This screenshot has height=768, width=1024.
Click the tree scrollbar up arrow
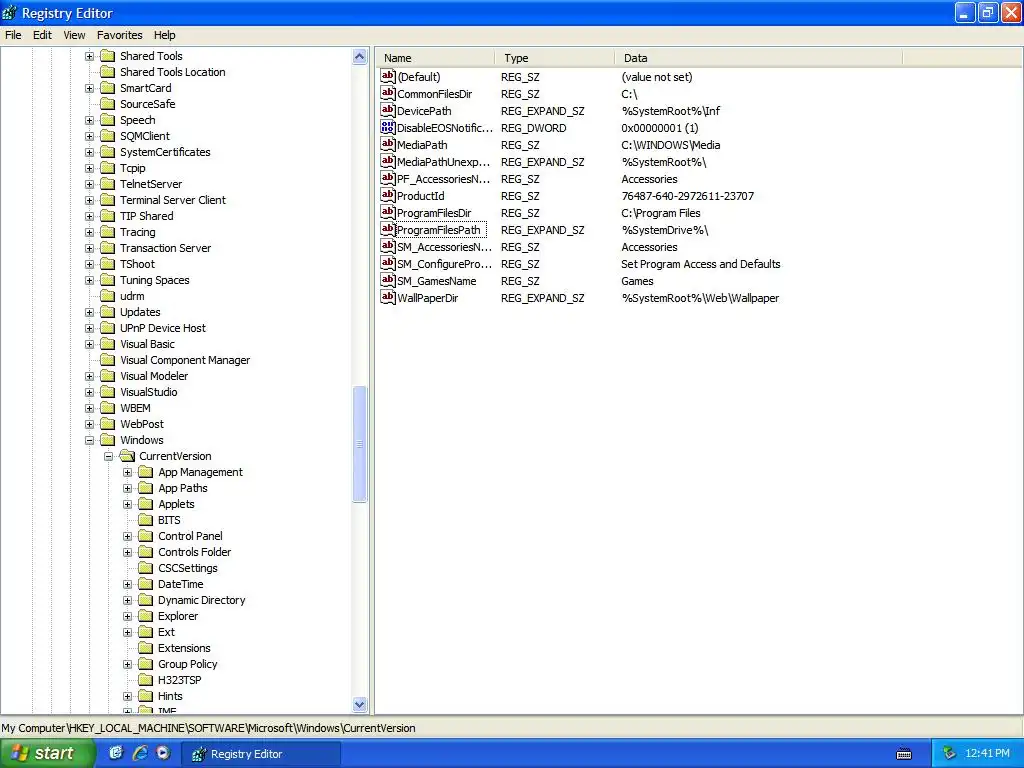[359, 57]
